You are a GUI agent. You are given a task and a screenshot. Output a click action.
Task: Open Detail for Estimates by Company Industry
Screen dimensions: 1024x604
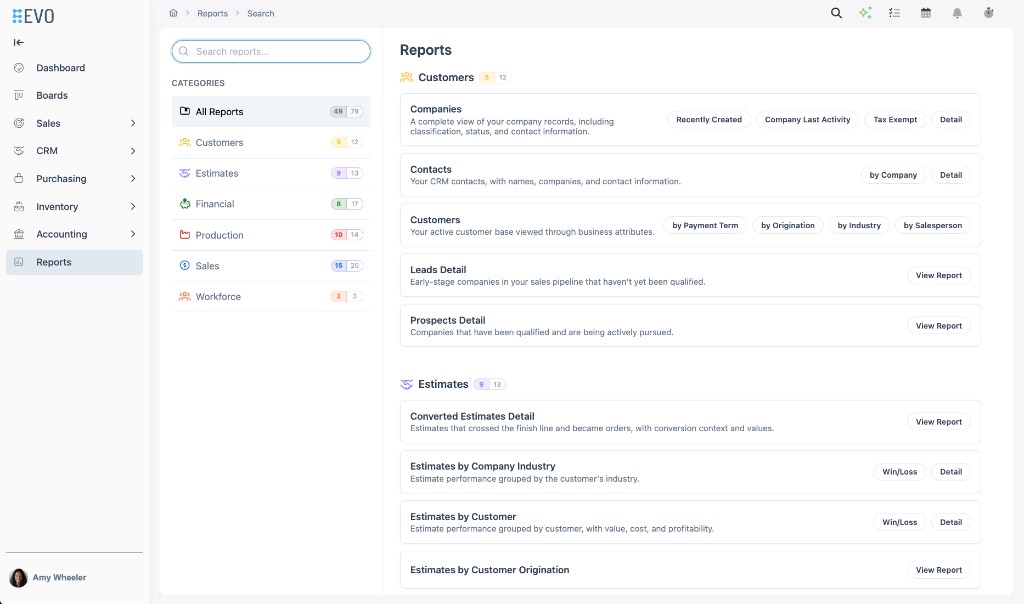click(x=951, y=472)
